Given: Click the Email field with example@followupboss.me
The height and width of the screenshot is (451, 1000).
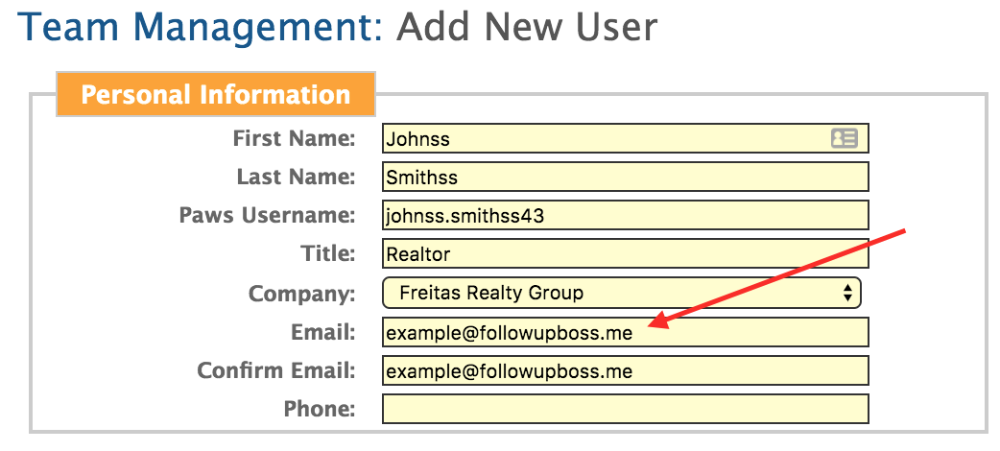Looking at the screenshot, I should [626, 332].
